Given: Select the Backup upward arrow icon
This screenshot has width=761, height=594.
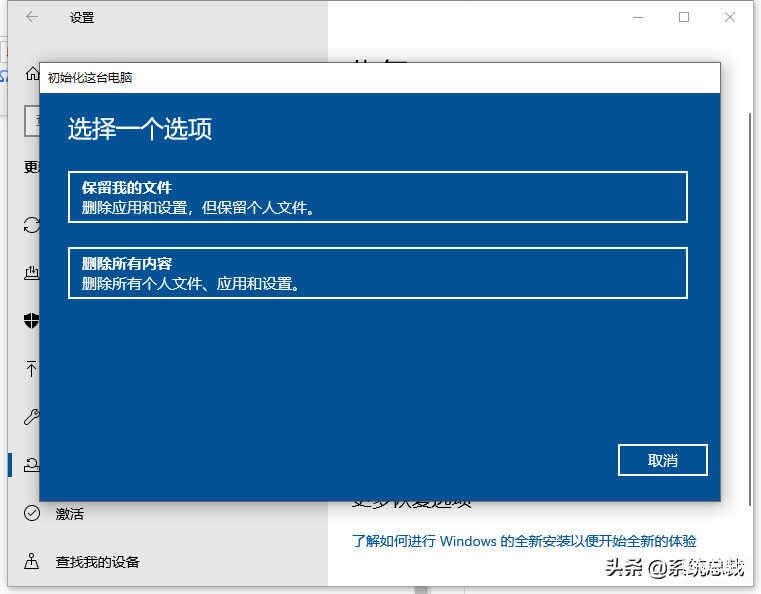Looking at the screenshot, I should pyautogui.click(x=31, y=369).
